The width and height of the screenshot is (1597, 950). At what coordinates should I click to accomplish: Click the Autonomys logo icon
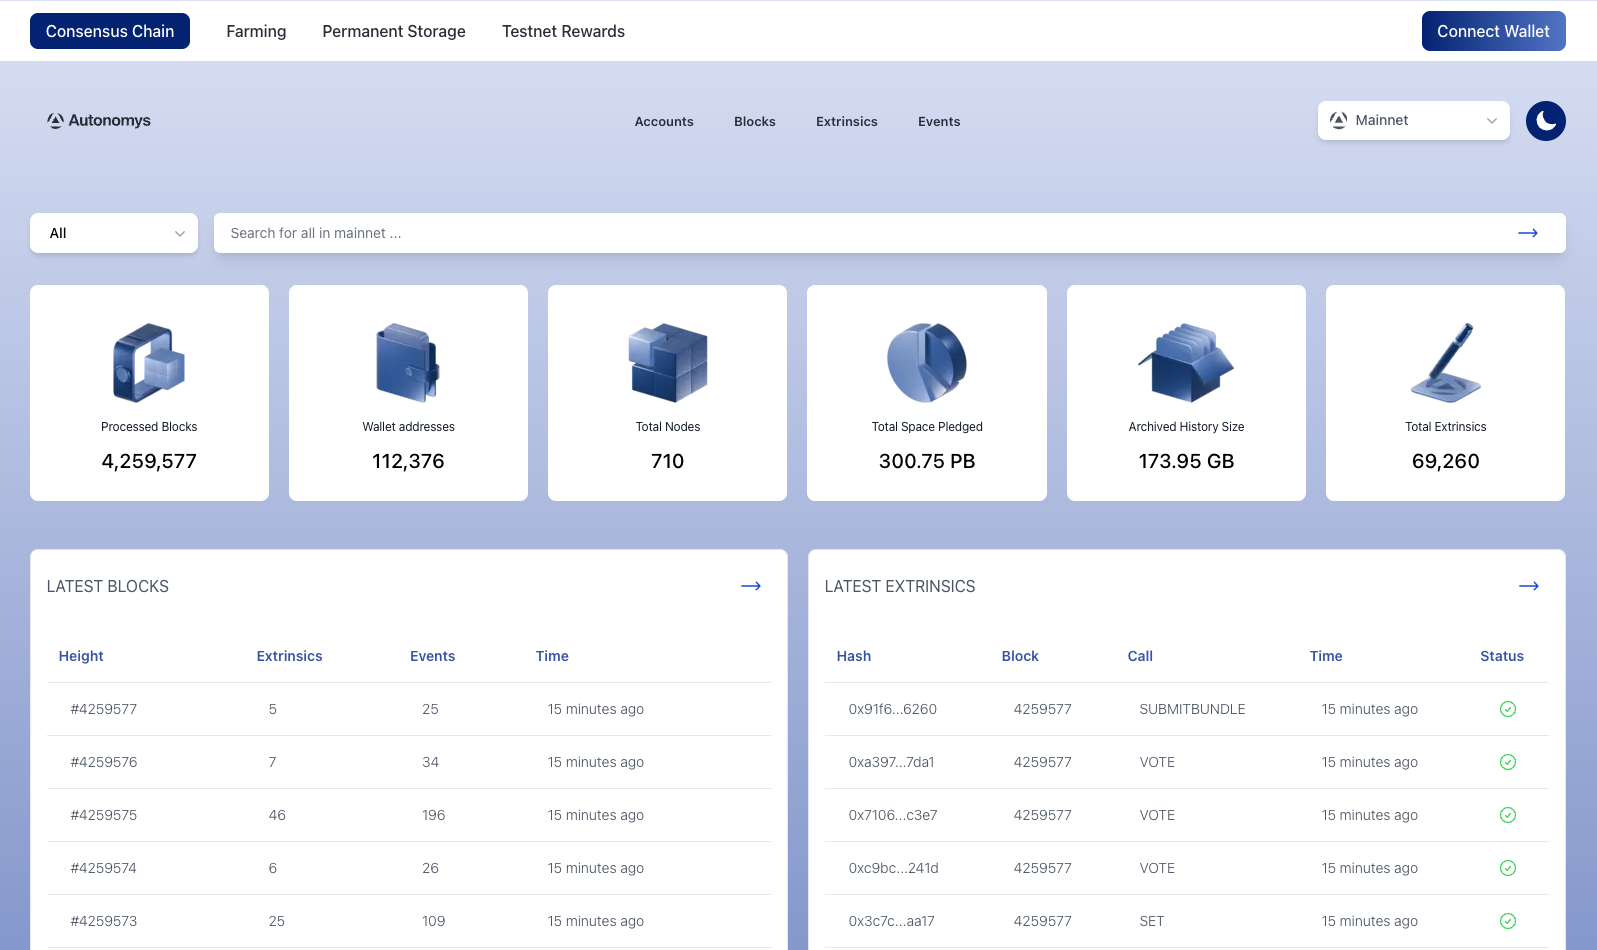point(56,121)
